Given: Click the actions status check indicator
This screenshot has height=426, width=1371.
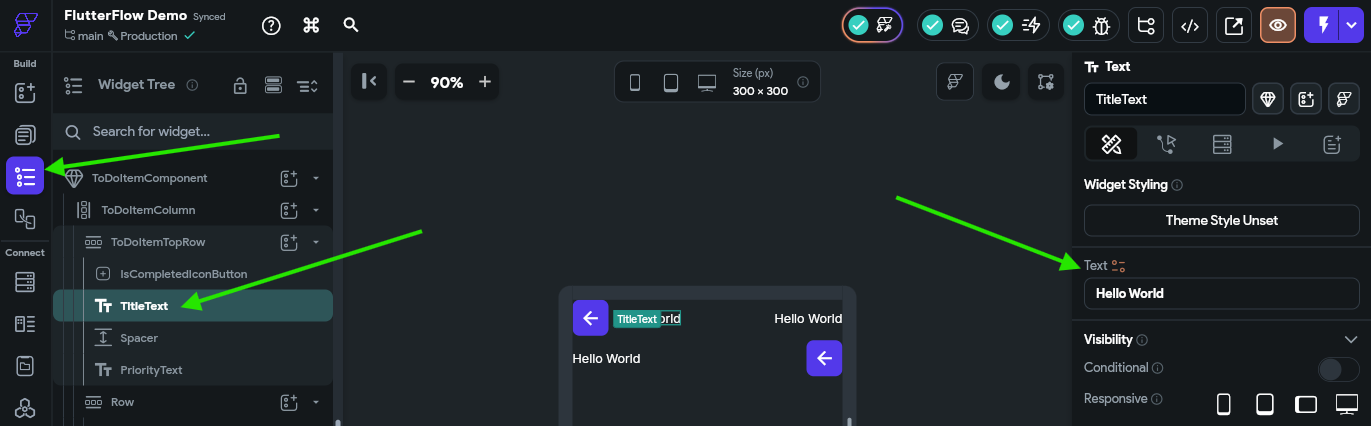Looking at the screenshot, I should pos(1016,26).
